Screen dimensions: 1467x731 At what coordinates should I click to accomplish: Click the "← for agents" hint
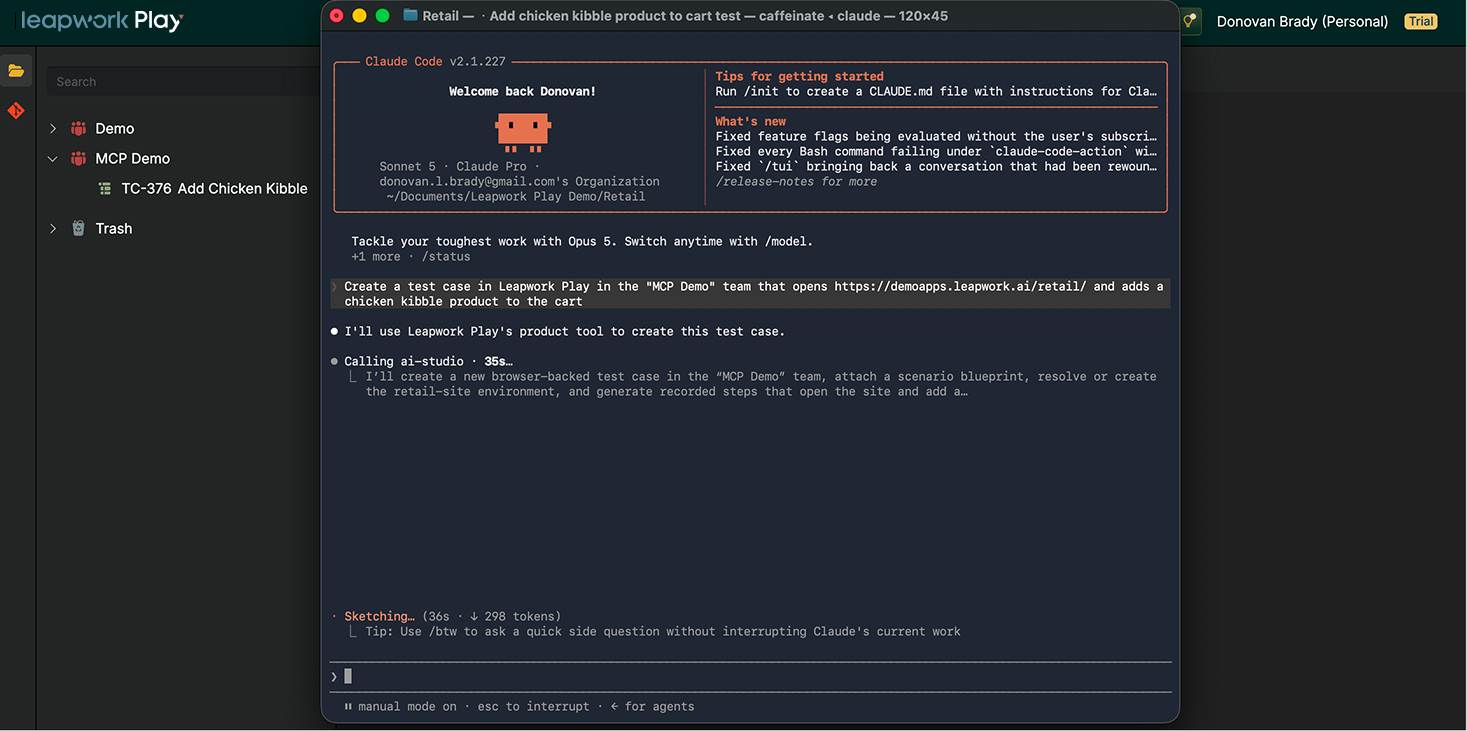[652, 706]
